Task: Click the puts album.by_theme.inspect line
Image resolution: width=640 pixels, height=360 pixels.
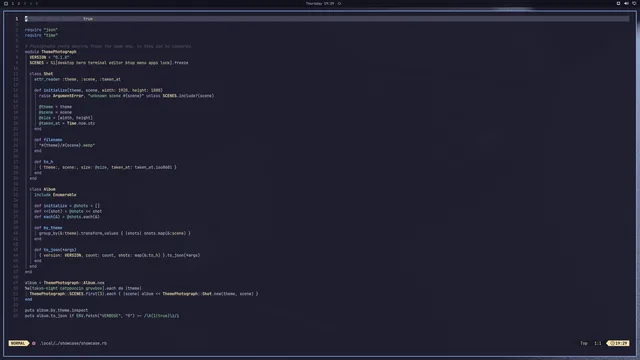Action: pos(56,310)
